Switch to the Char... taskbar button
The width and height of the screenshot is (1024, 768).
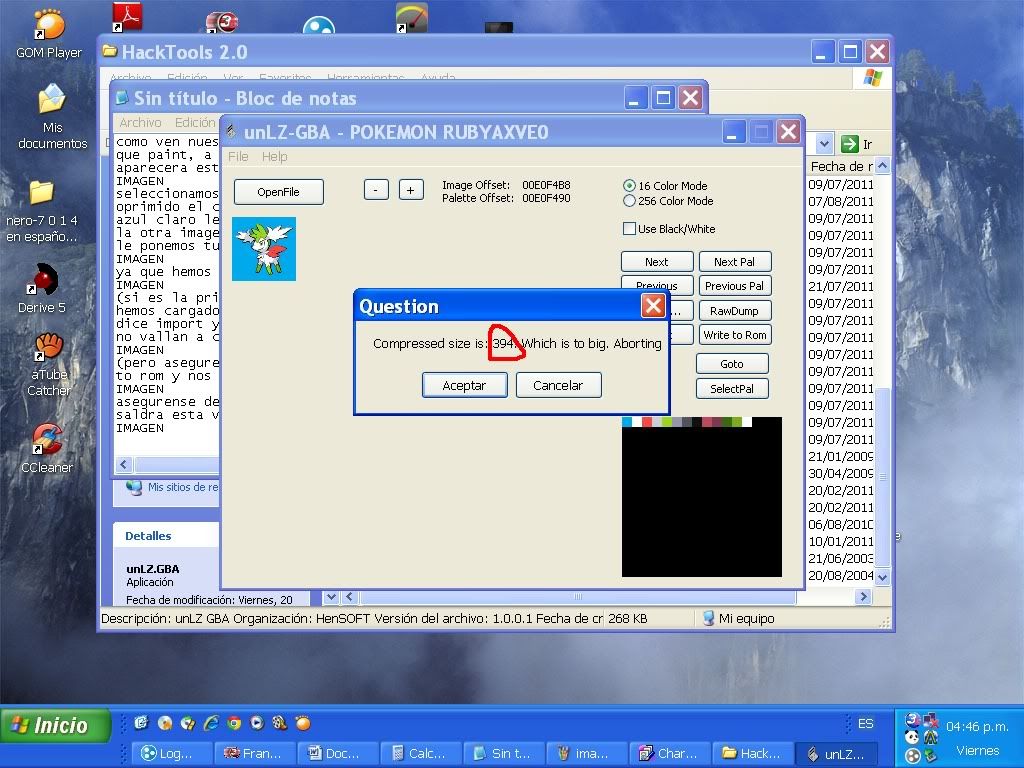[669, 753]
